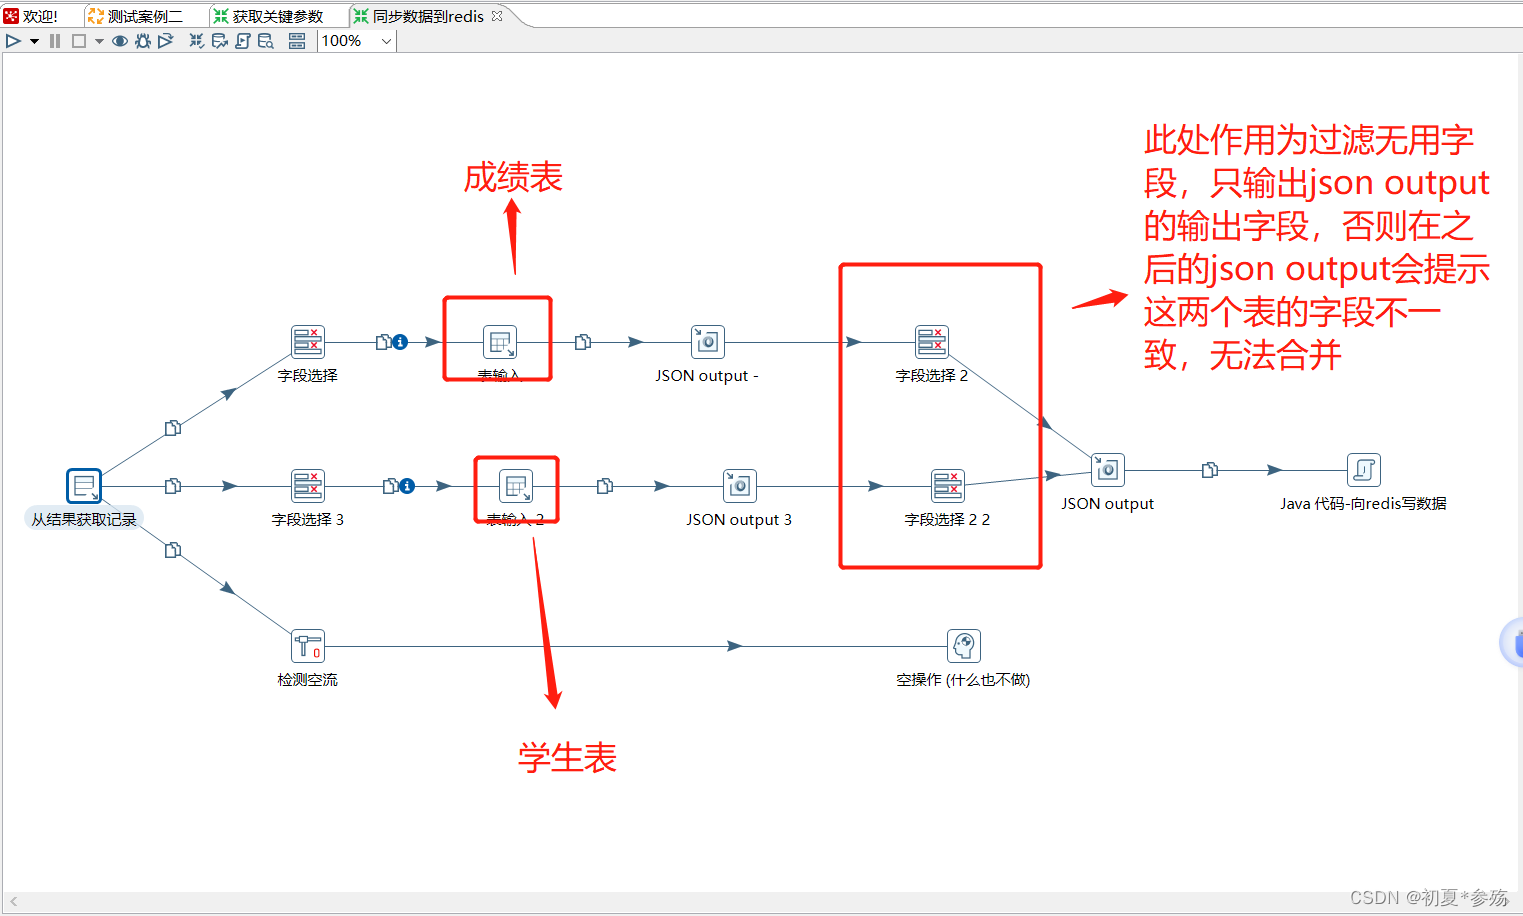
Task: Select the JSON output - step icon
Action: pyautogui.click(x=708, y=342)
